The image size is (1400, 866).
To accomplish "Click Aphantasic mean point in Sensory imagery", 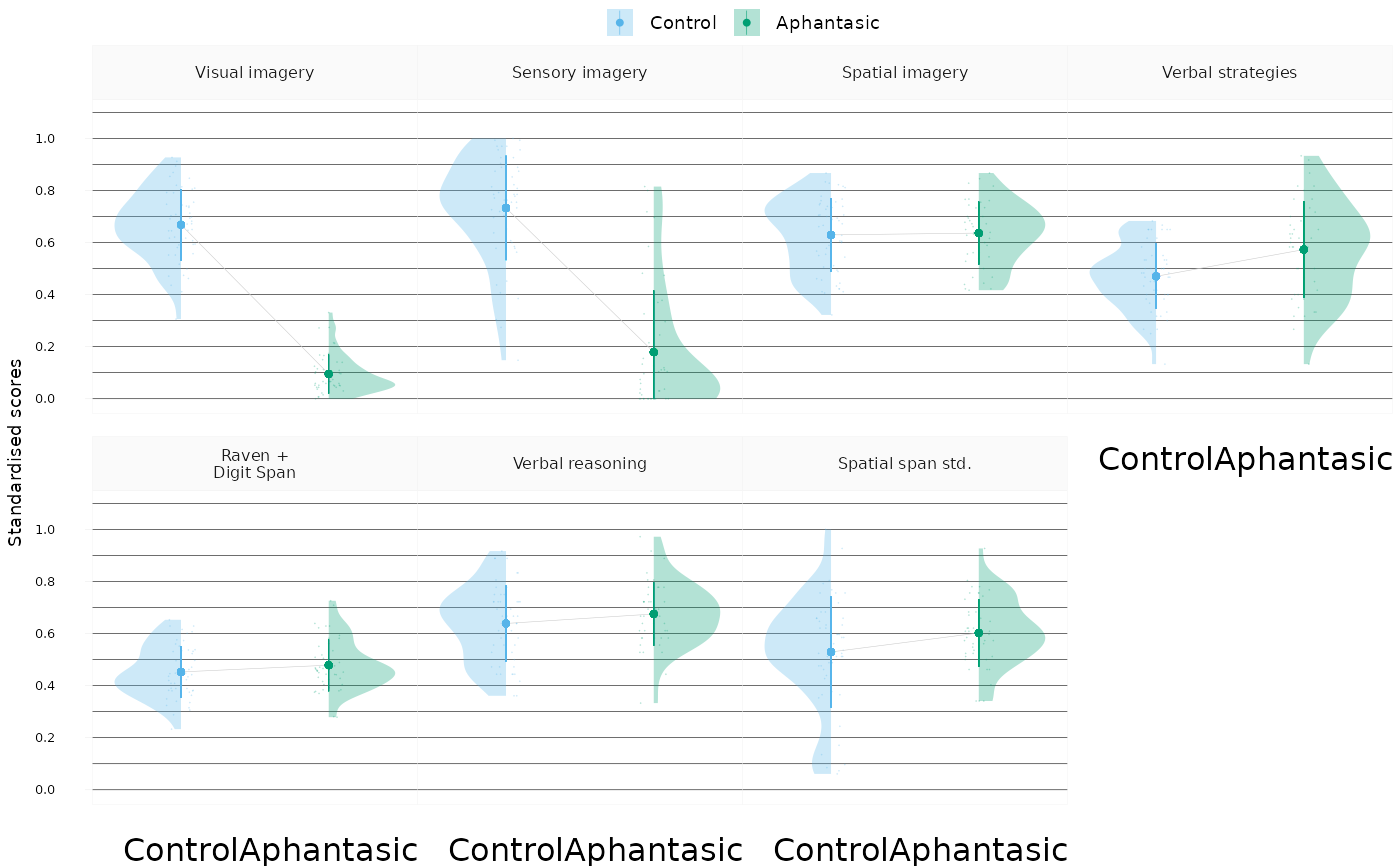I will point(654,352).
